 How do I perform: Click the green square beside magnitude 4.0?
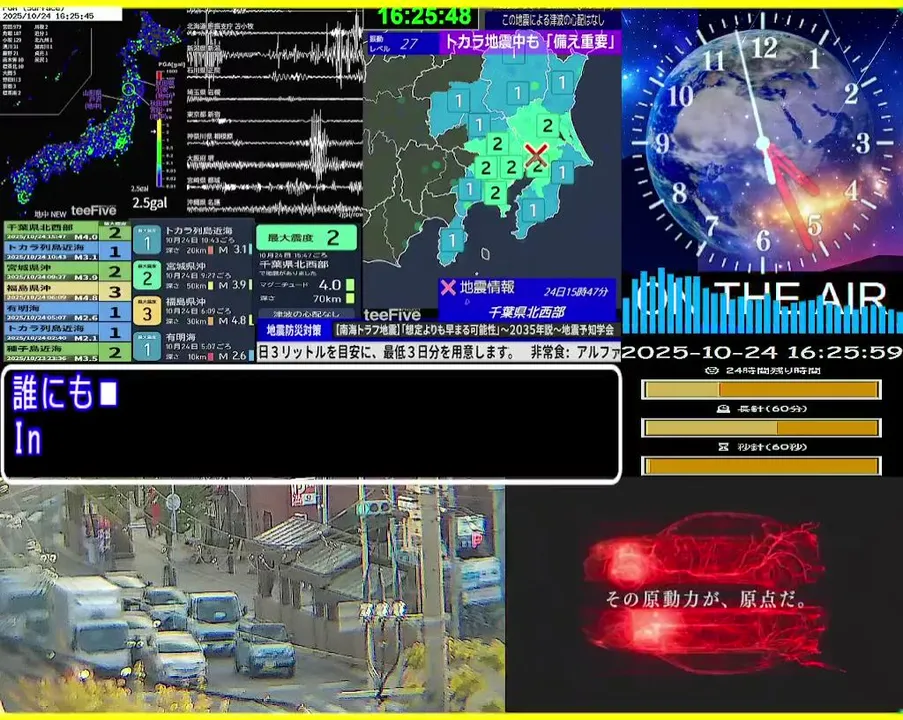click(x=350, y=285)
